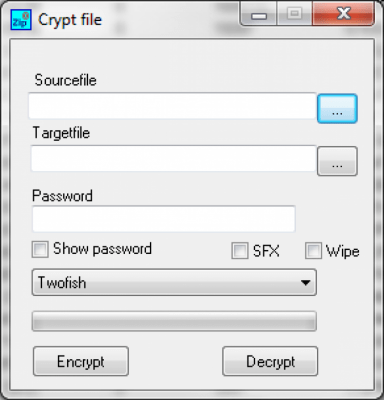
Task: Click the Password label above the field
Action: click(62, 196)
